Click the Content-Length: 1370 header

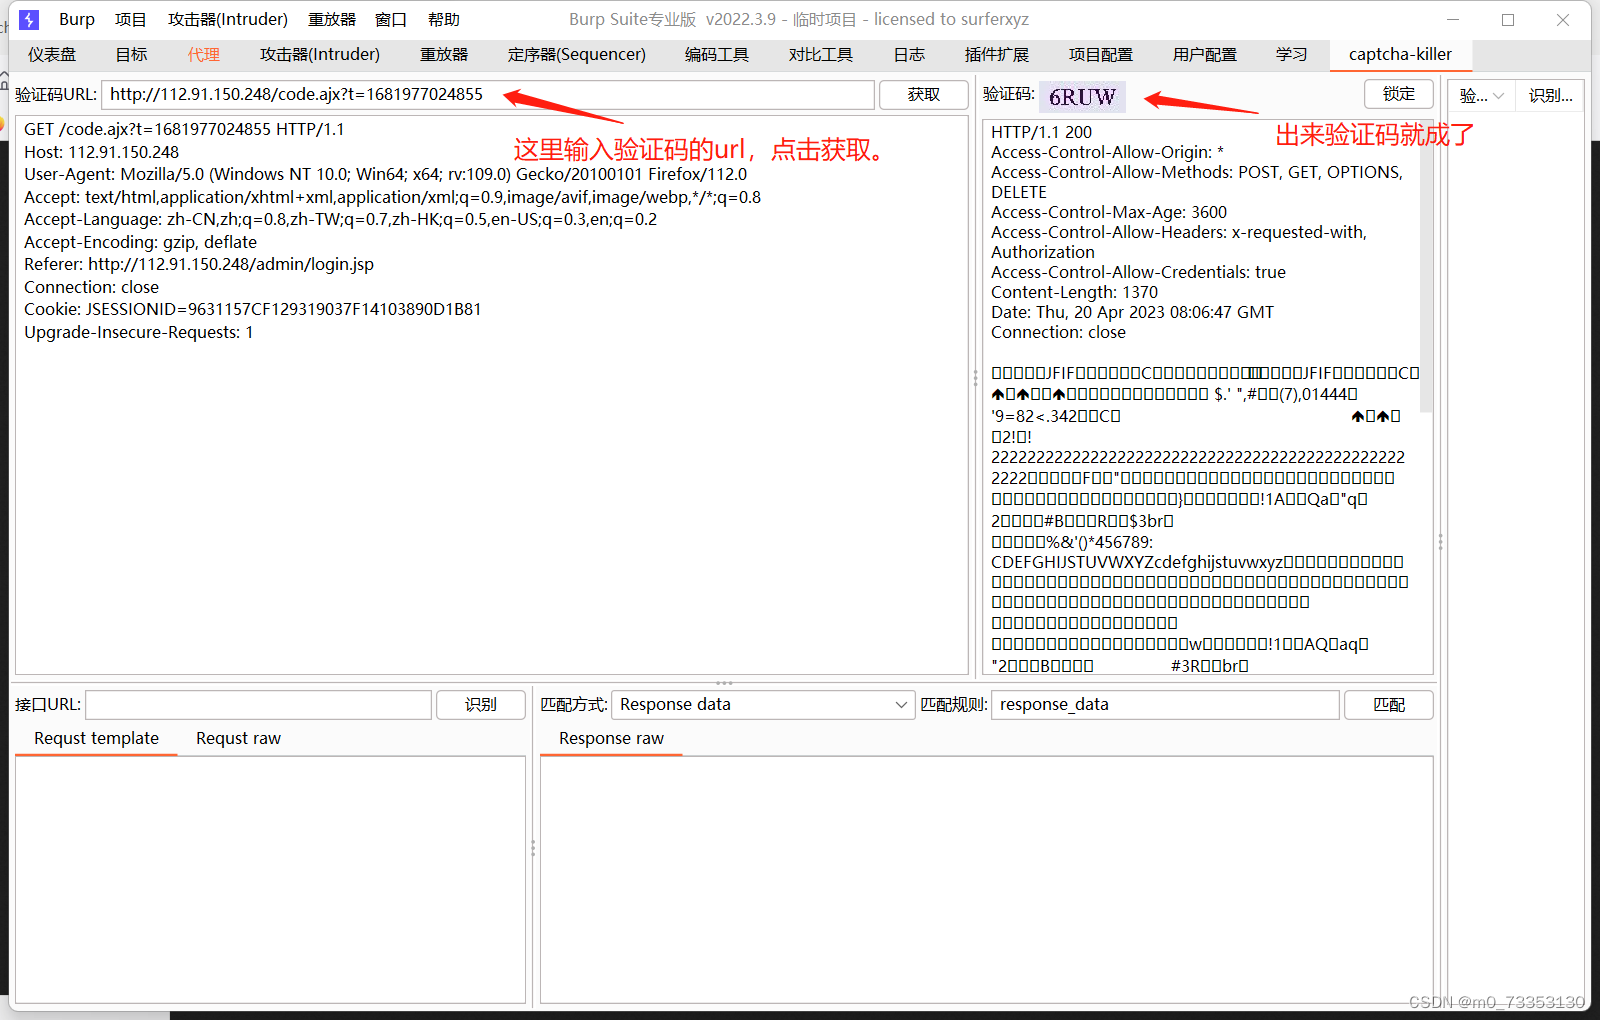tap(1074, 292)
